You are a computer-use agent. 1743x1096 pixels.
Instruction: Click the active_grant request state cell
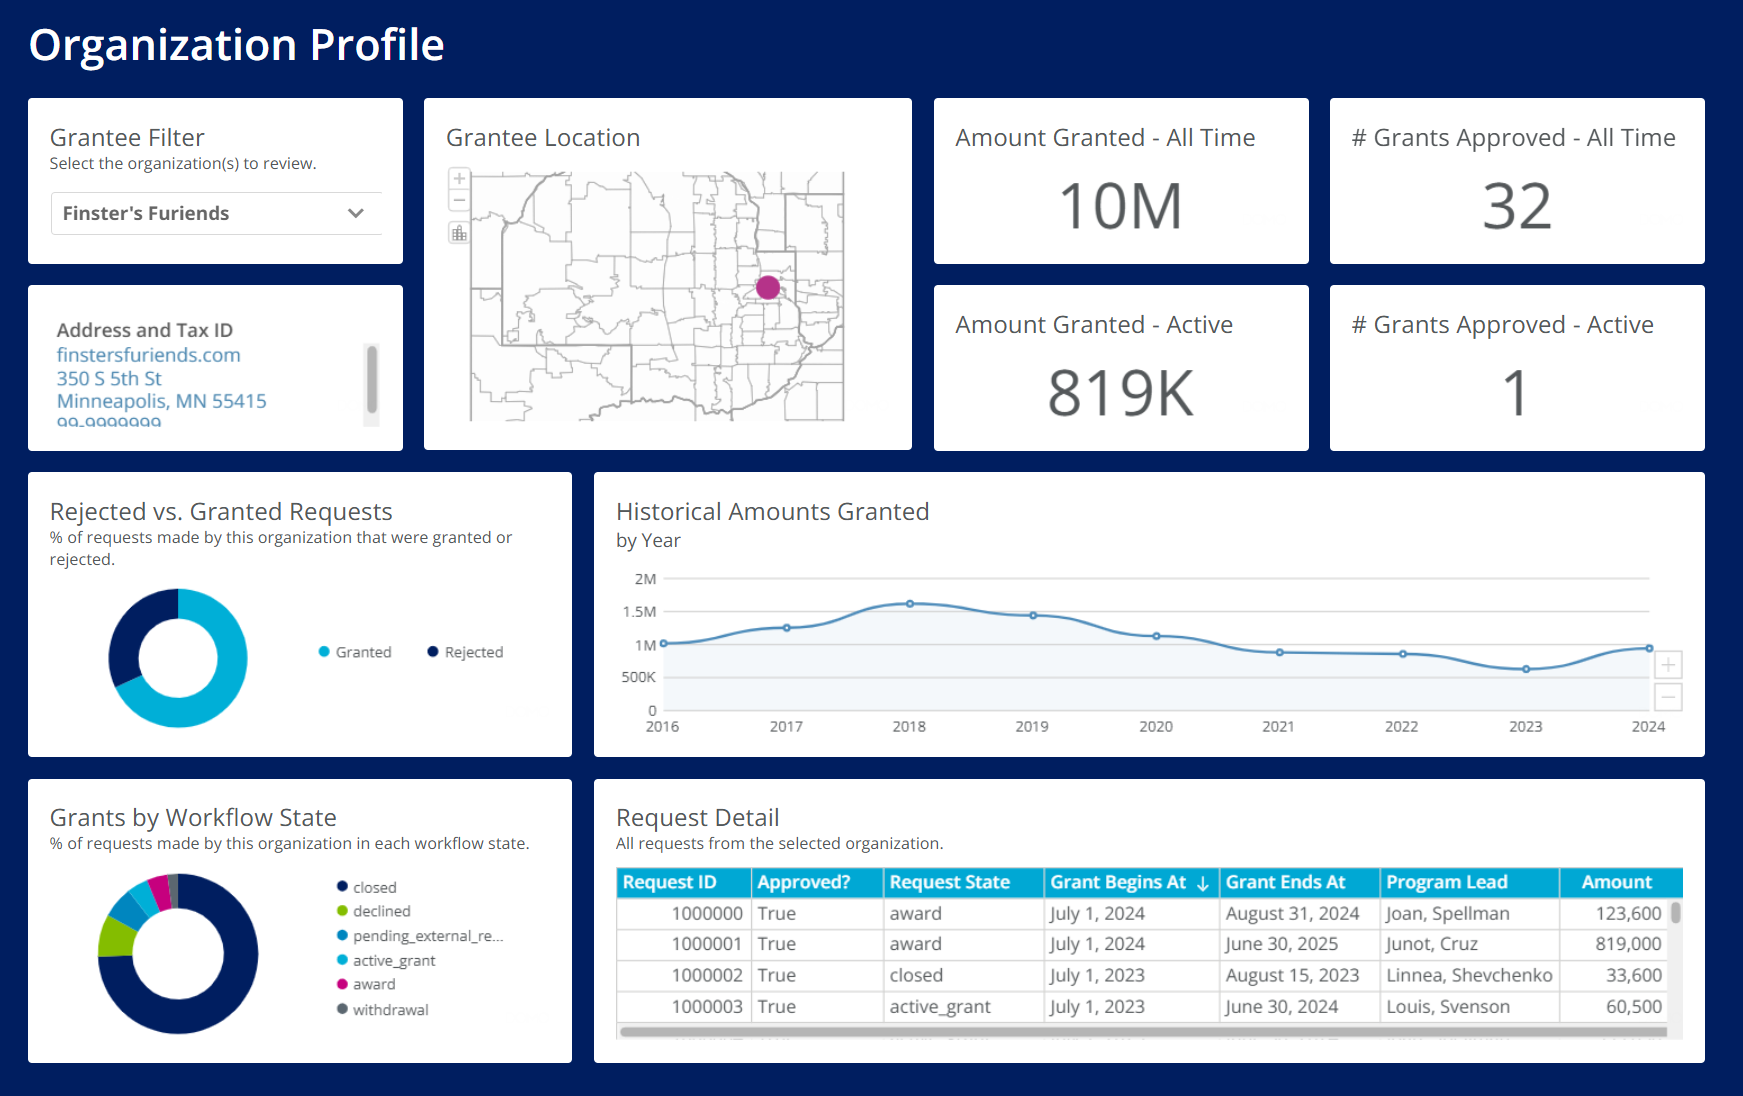pos(963,1007)
